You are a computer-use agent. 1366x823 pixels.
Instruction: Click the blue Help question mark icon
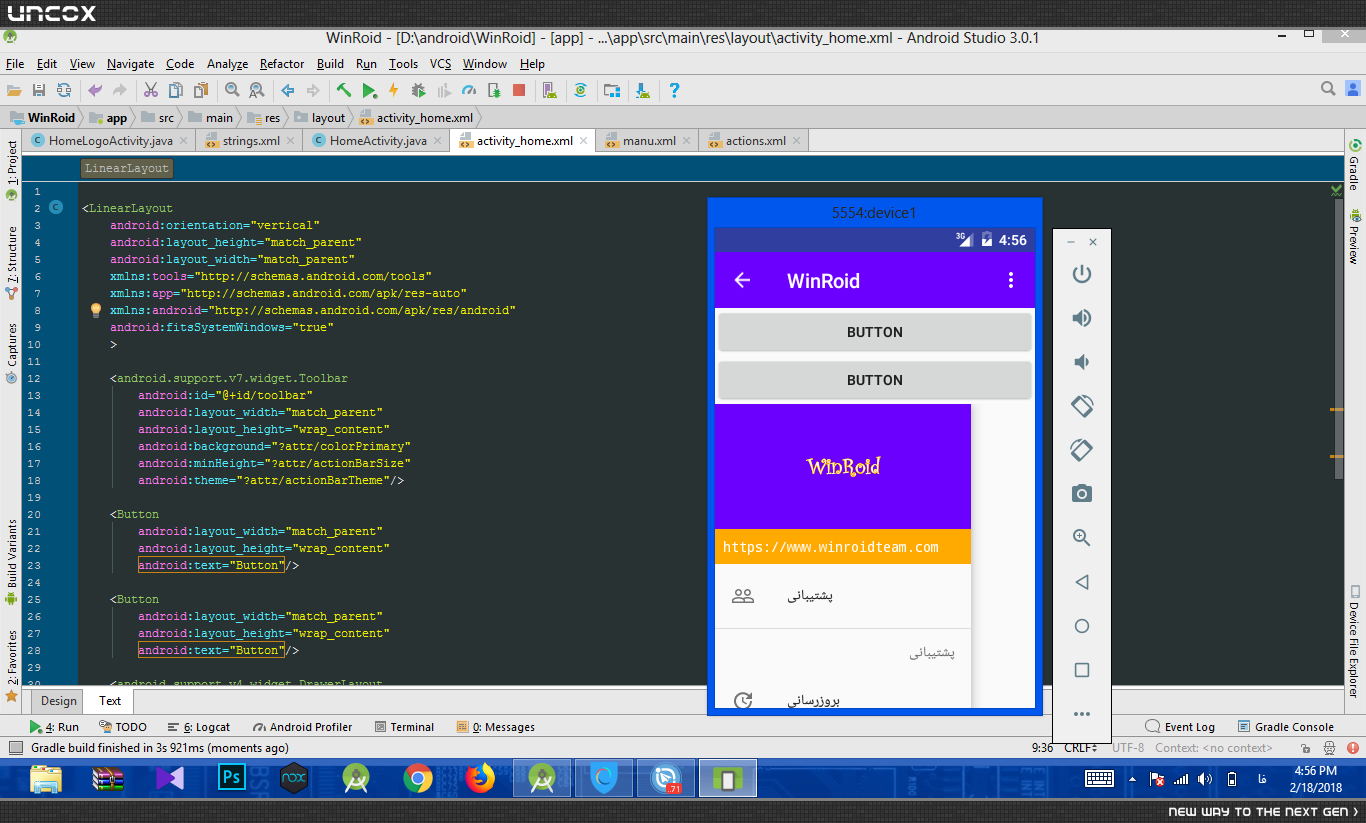674,90
